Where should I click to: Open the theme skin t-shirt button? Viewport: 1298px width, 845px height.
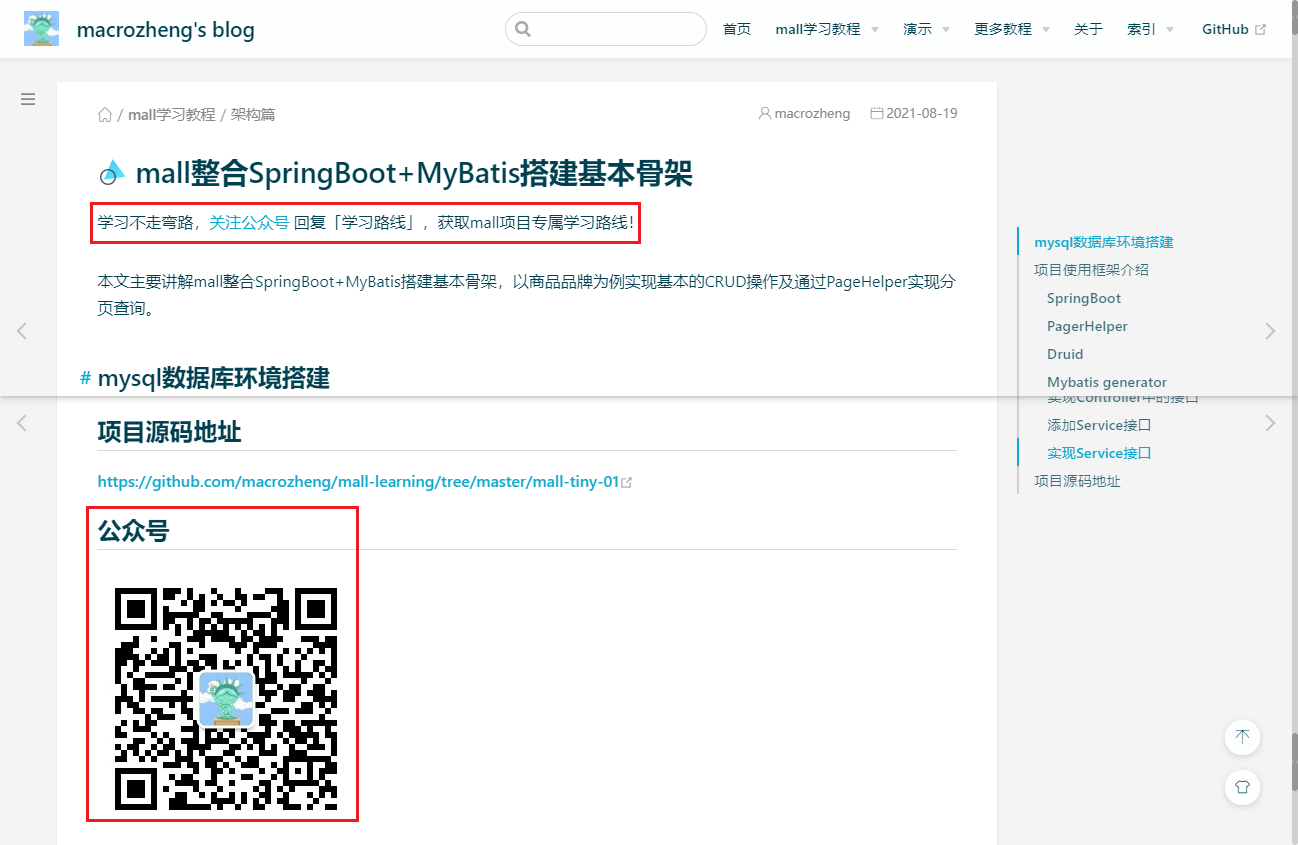tap(1242, 787)
